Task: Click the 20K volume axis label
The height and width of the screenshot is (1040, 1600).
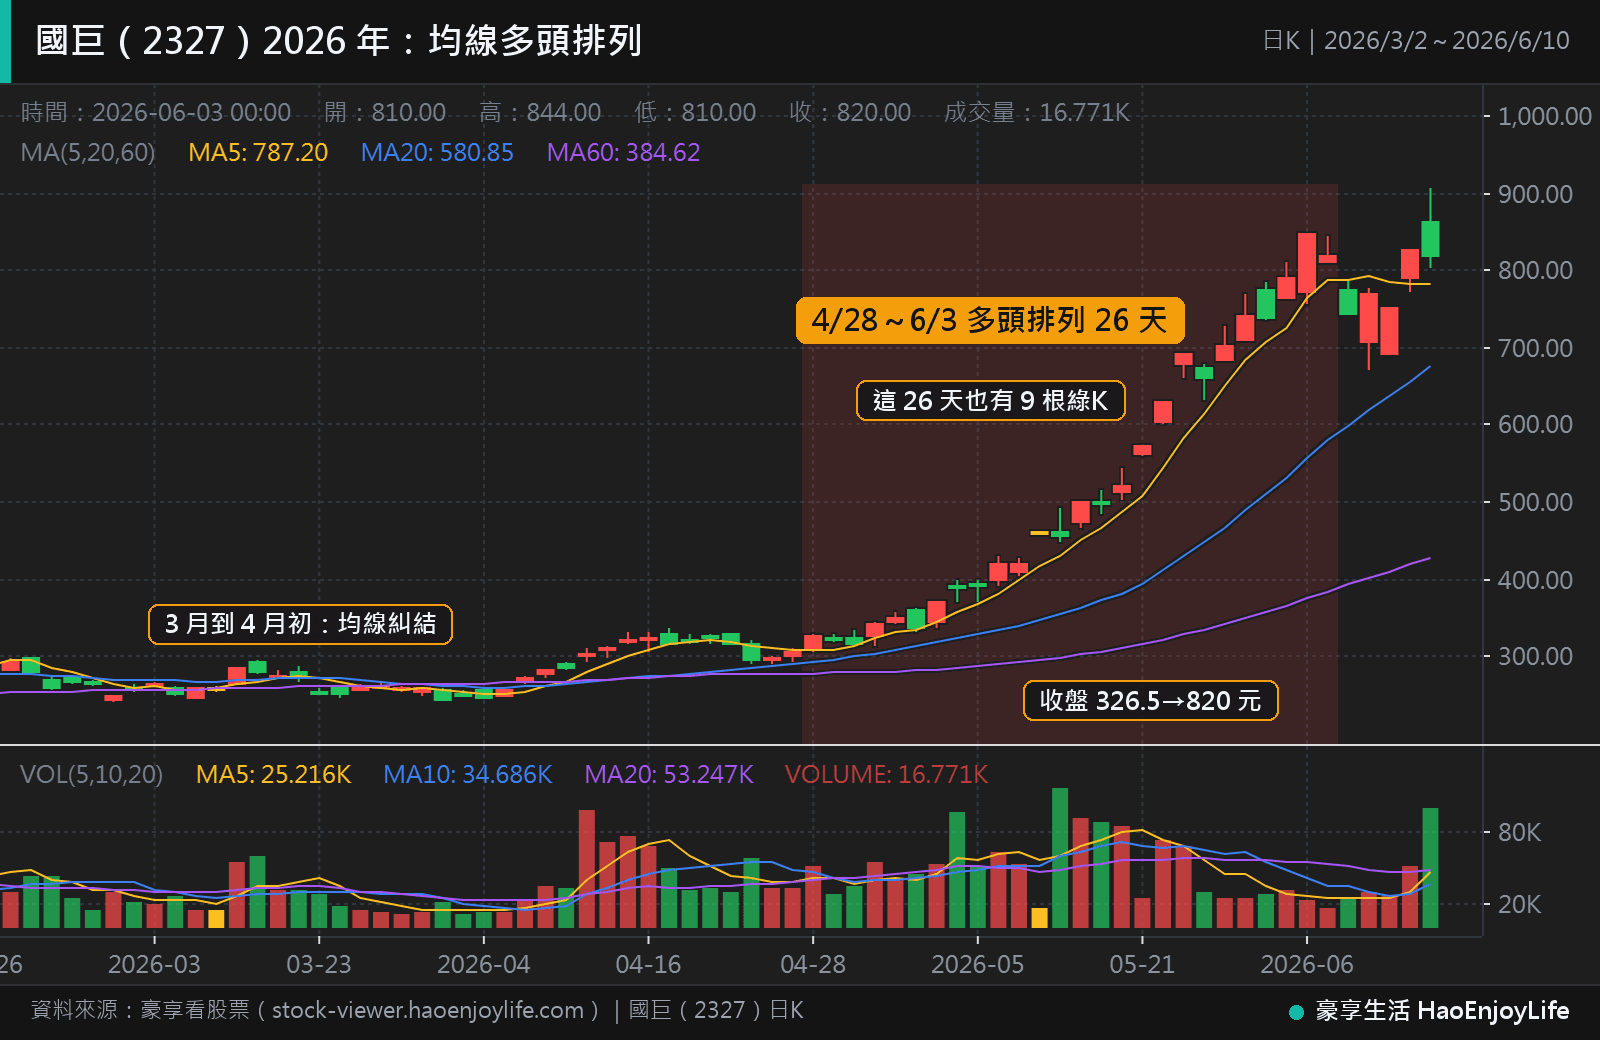Action: coord(1519,904)
